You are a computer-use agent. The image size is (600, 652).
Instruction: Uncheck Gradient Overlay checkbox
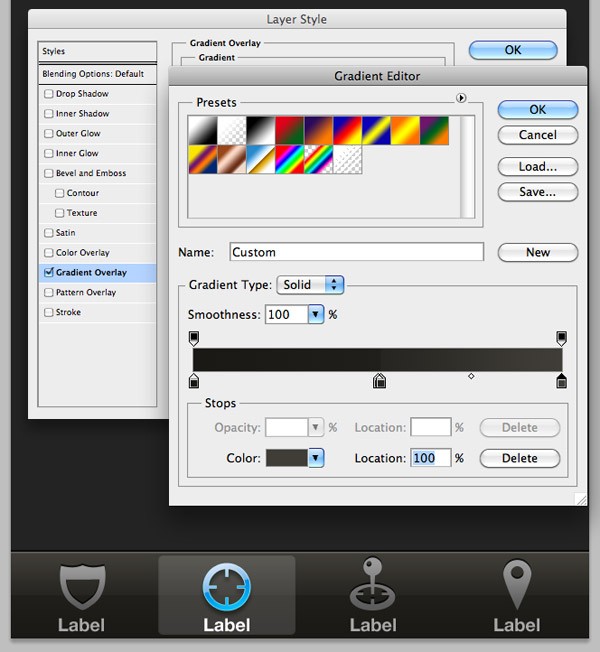[x=49, y=272]
